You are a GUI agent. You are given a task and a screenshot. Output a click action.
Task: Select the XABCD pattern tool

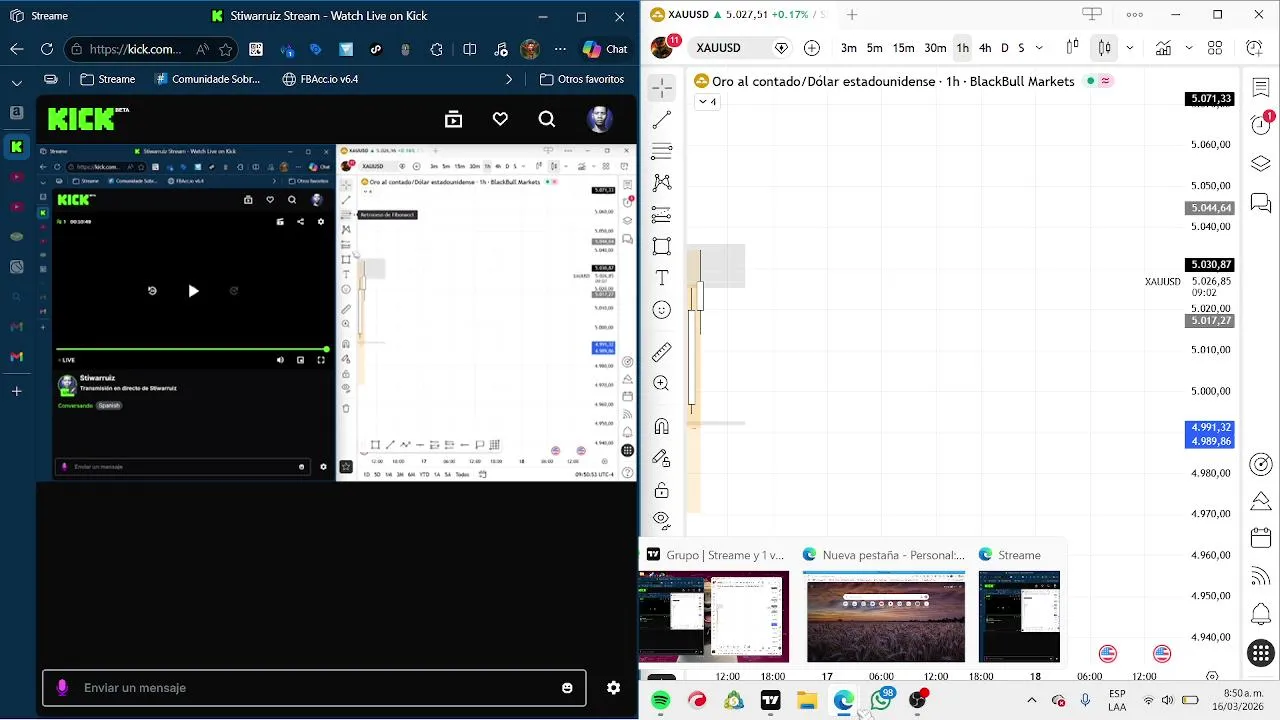click(x=661, y=183)
